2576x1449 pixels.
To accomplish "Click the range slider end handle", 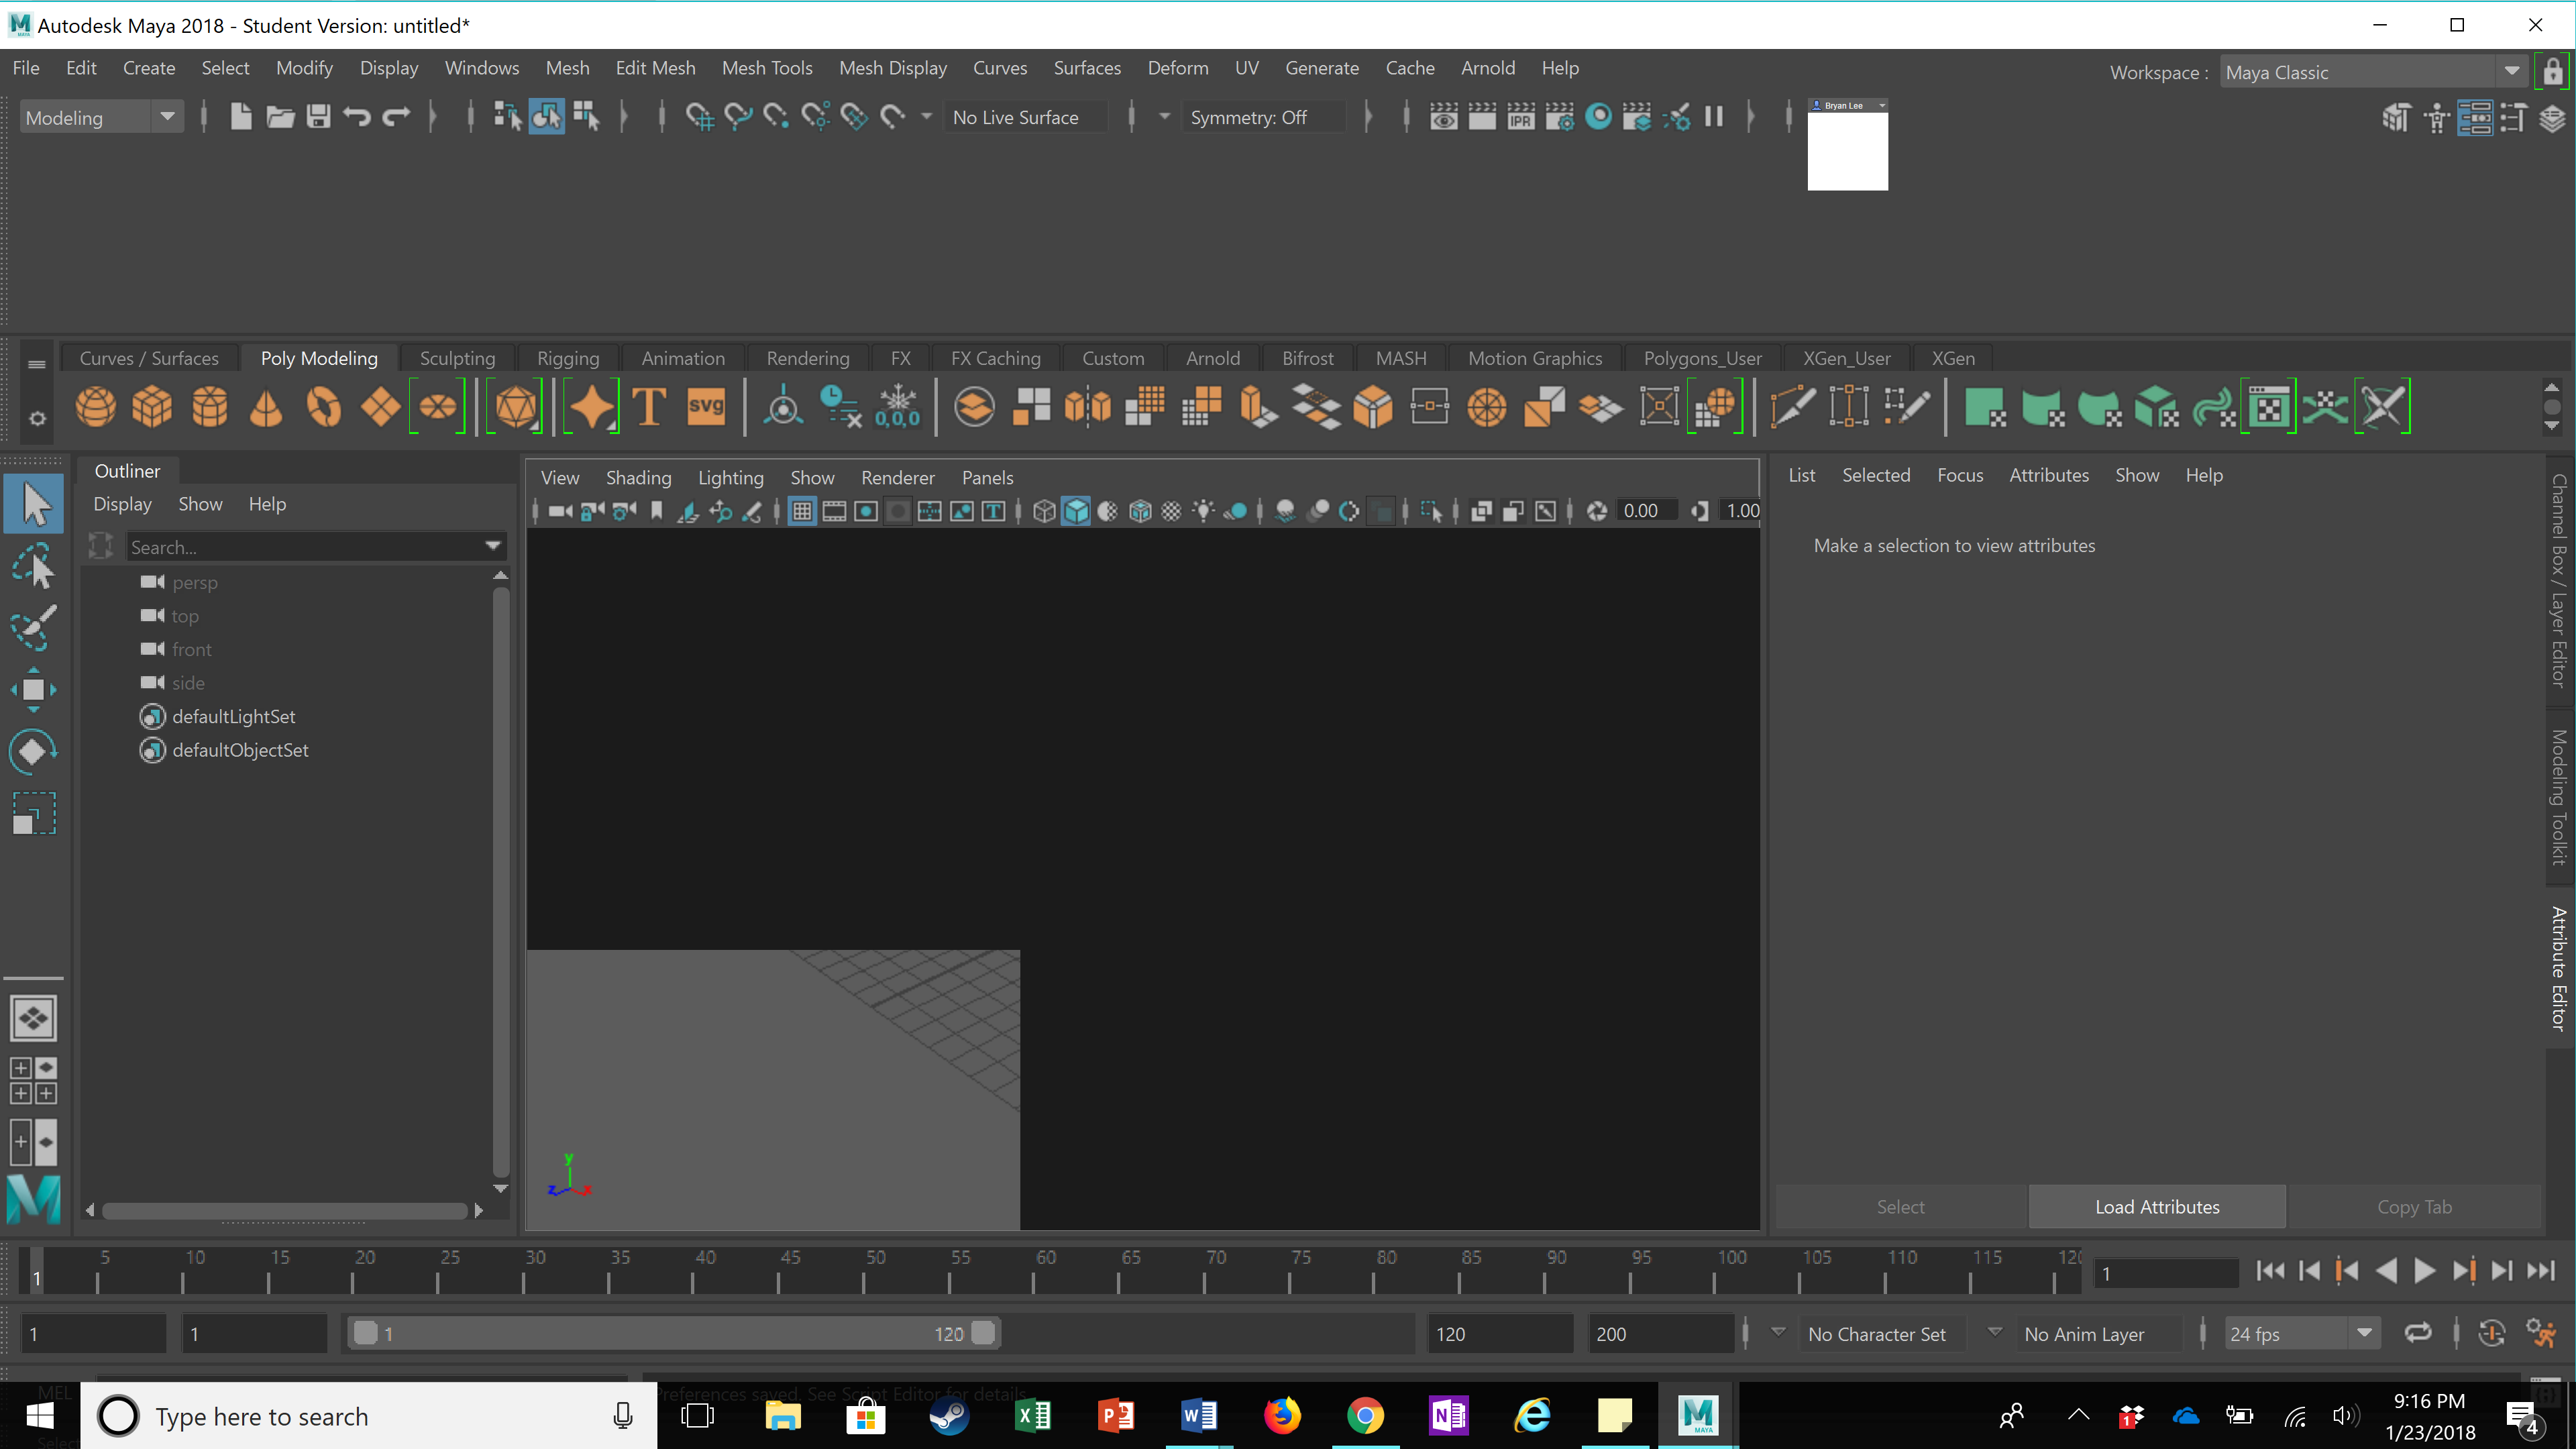I will point(983,1333).
